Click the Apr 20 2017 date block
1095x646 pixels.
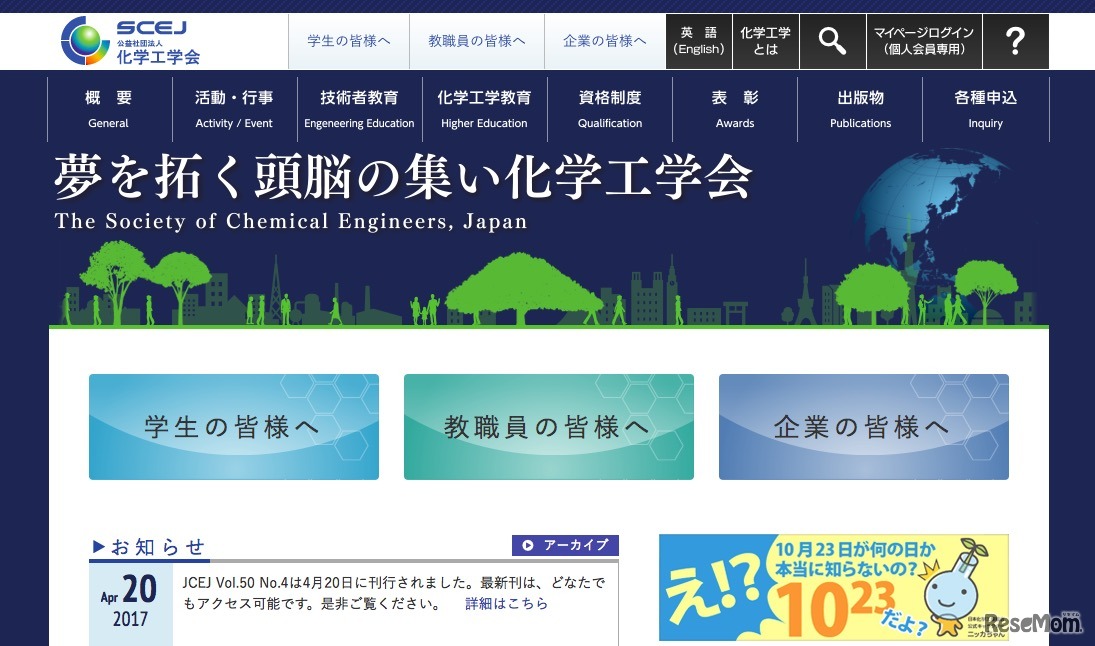click(131, 603)
